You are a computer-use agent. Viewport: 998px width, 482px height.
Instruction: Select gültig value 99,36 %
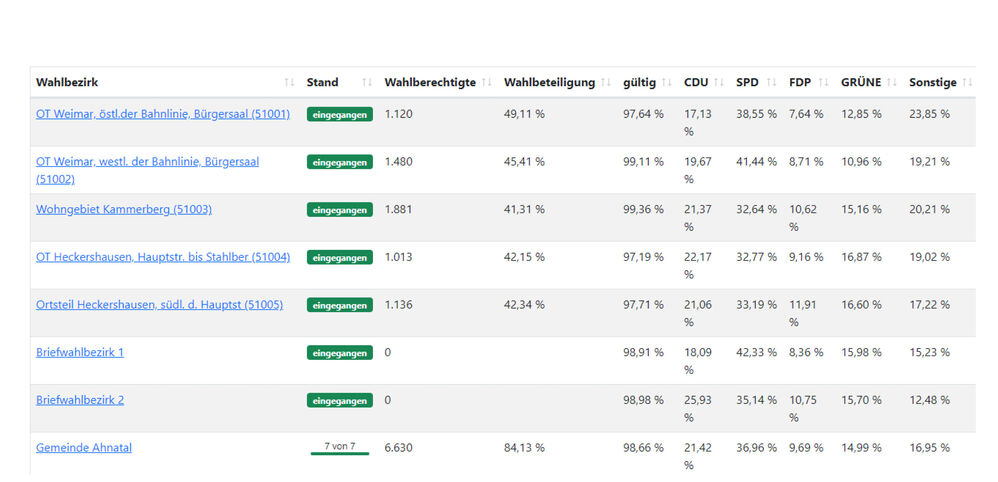click(643, 209)
